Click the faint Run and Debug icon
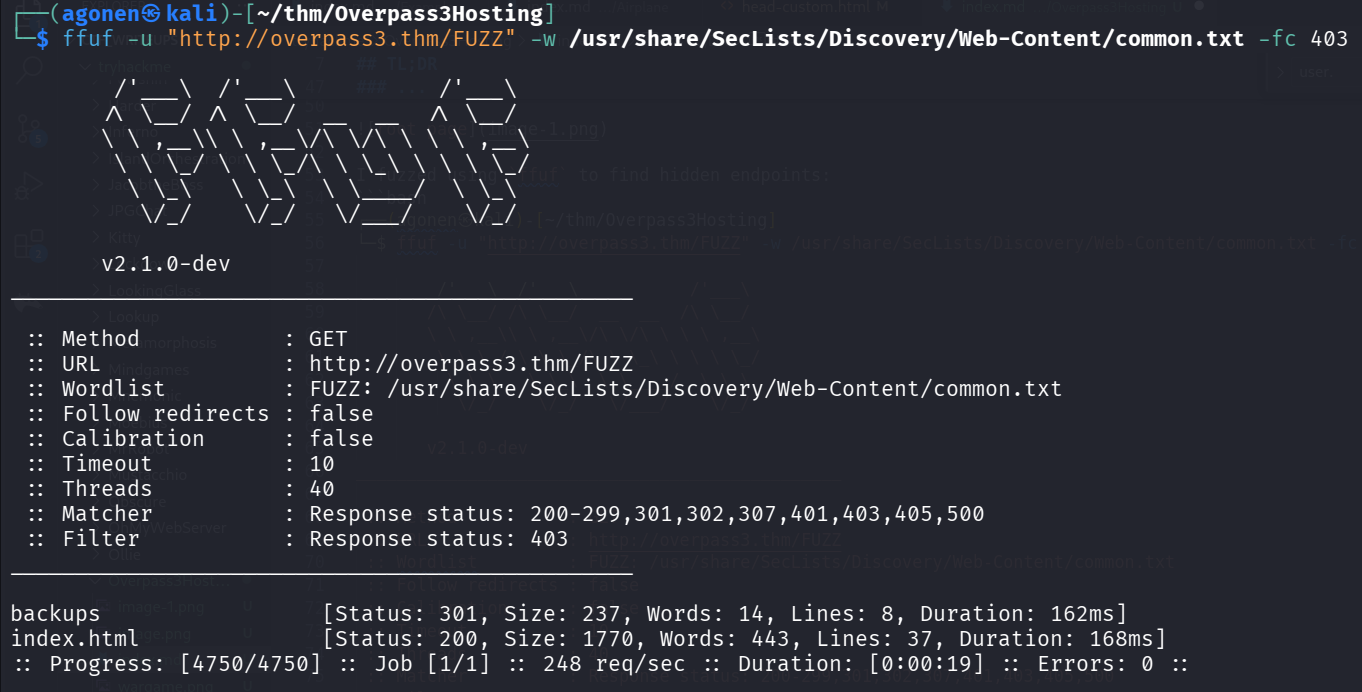Viewport: 1362px width, 692px height. 30,185
